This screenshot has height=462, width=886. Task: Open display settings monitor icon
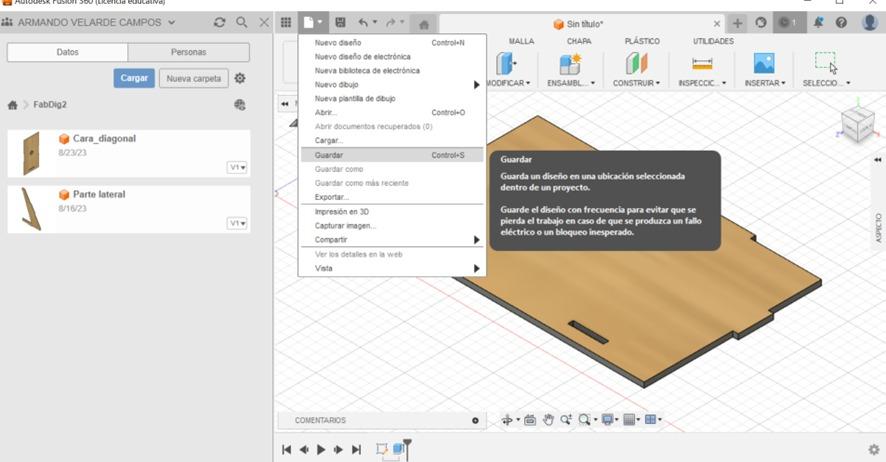point(608,420)
